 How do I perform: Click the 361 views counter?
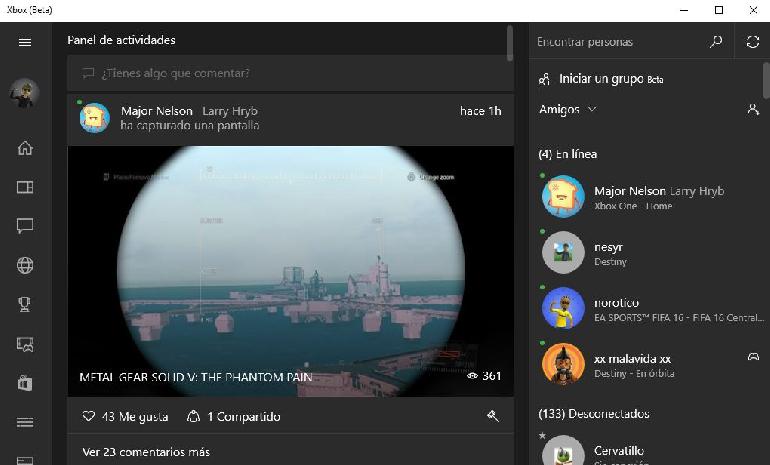click(484, 376)
